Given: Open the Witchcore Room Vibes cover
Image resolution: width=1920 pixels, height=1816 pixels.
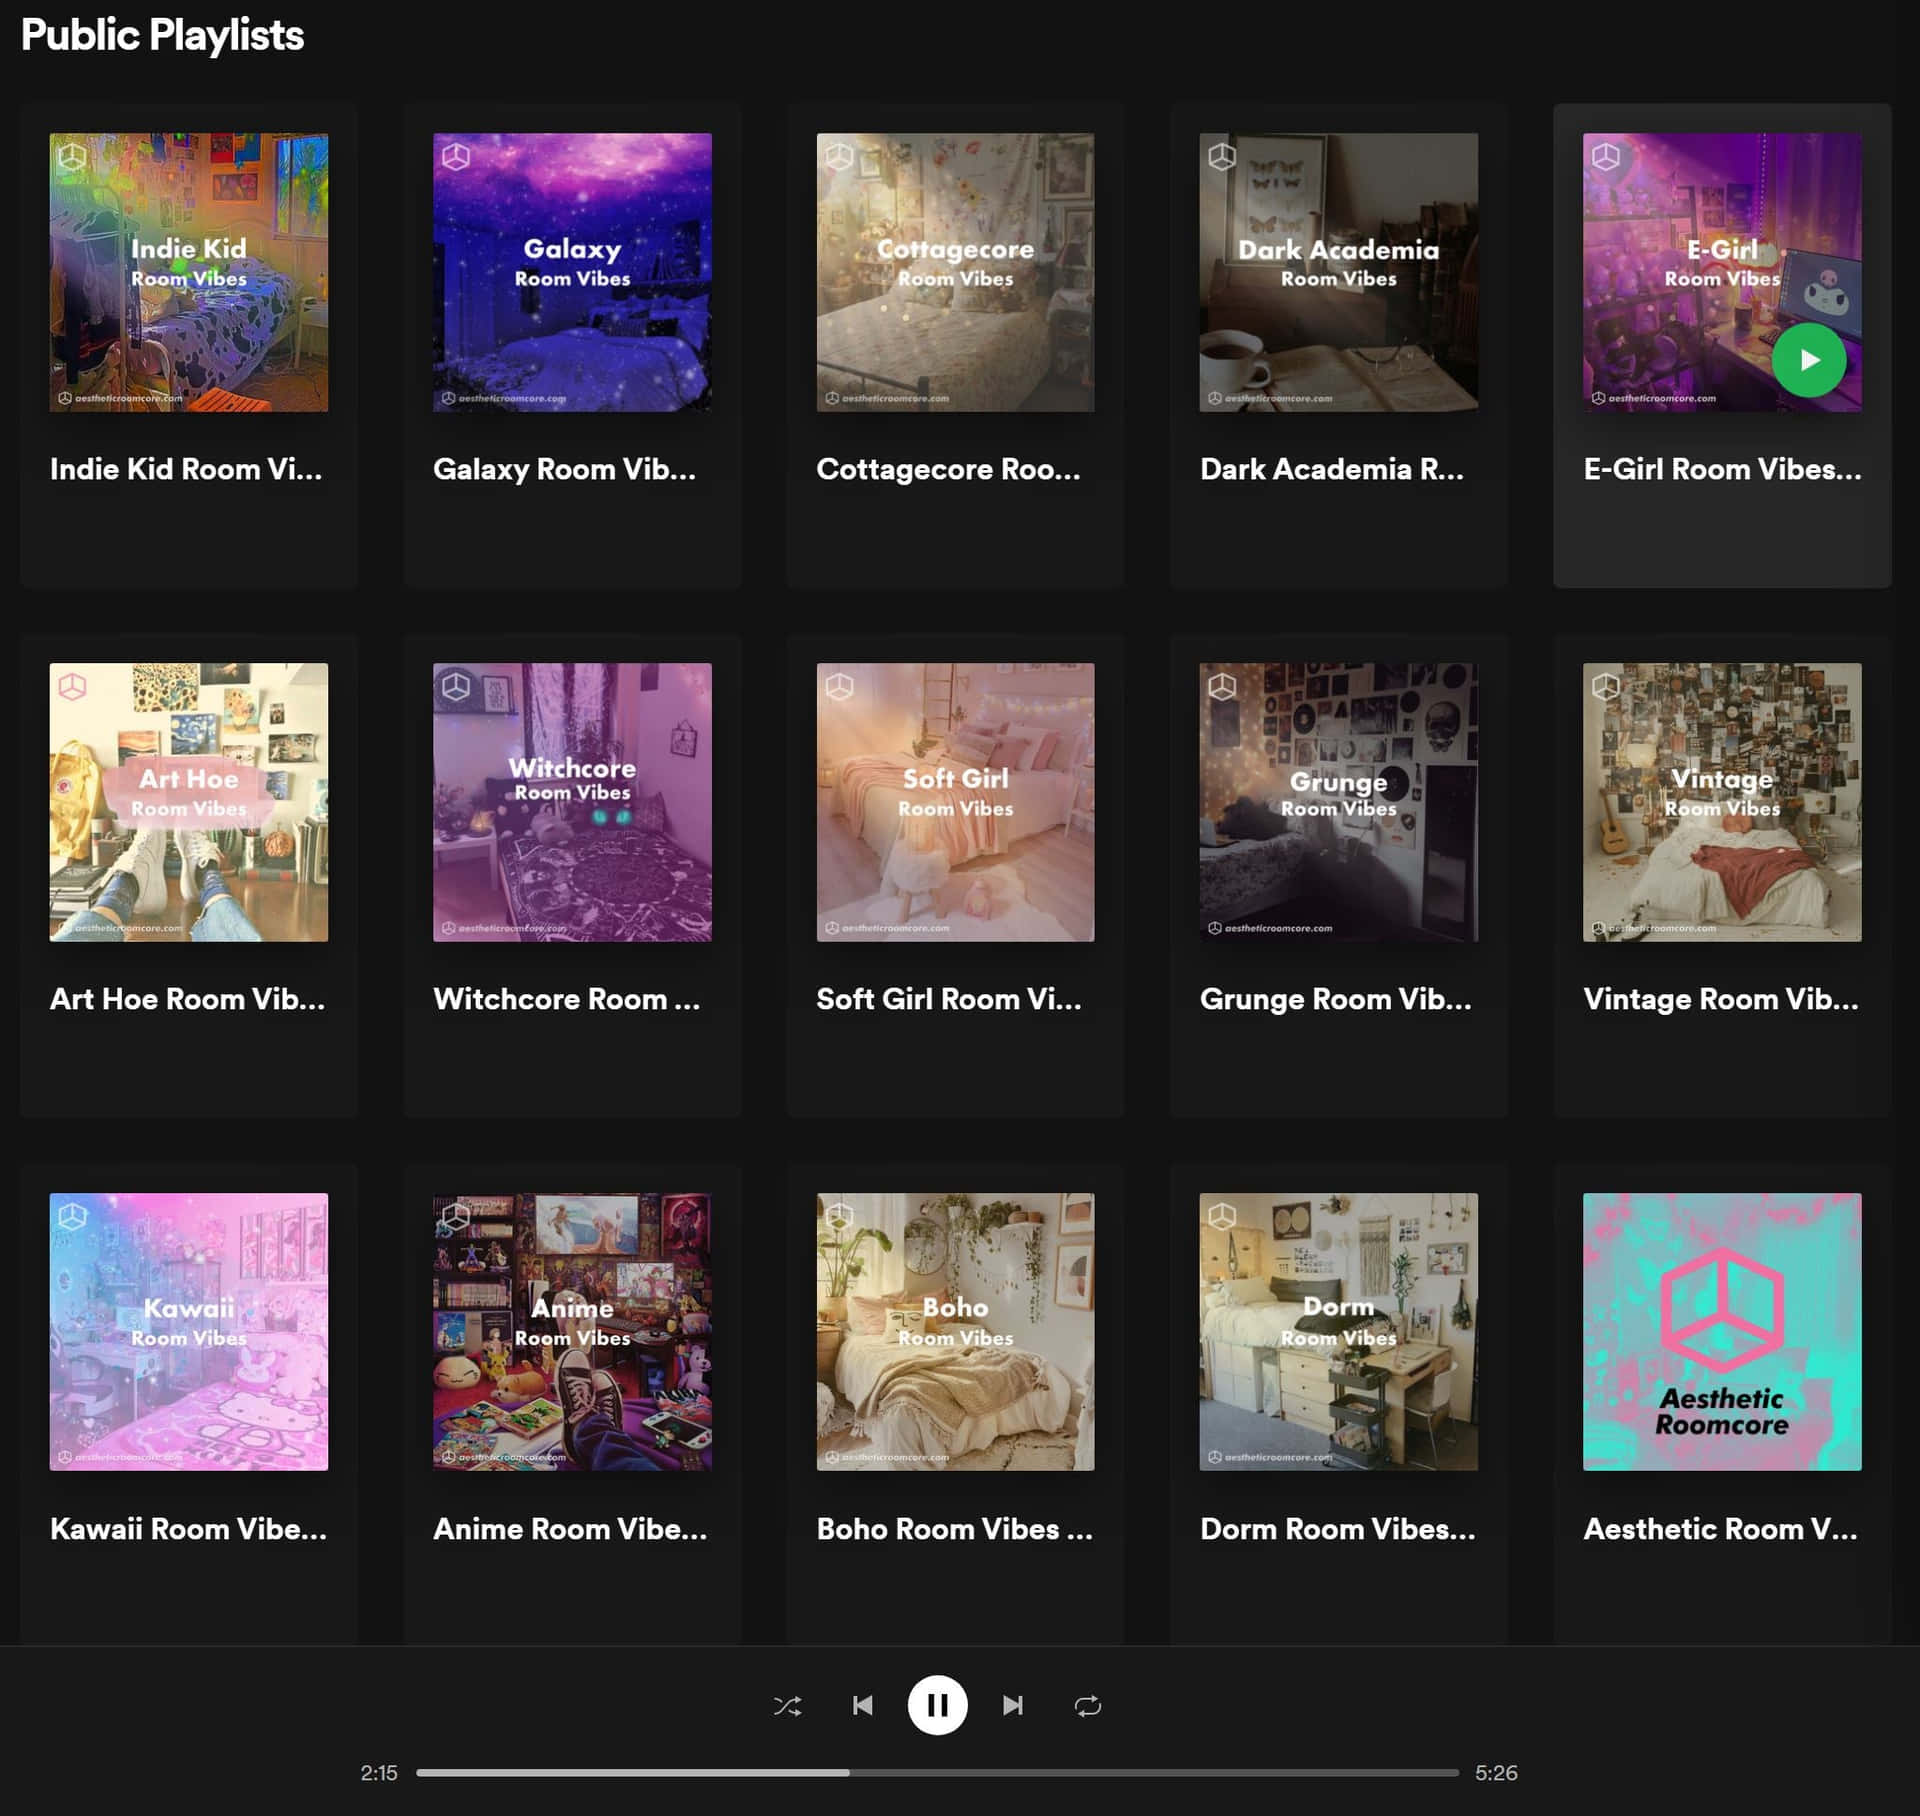Looking at the screenshot, I should (x=572, y=802).
